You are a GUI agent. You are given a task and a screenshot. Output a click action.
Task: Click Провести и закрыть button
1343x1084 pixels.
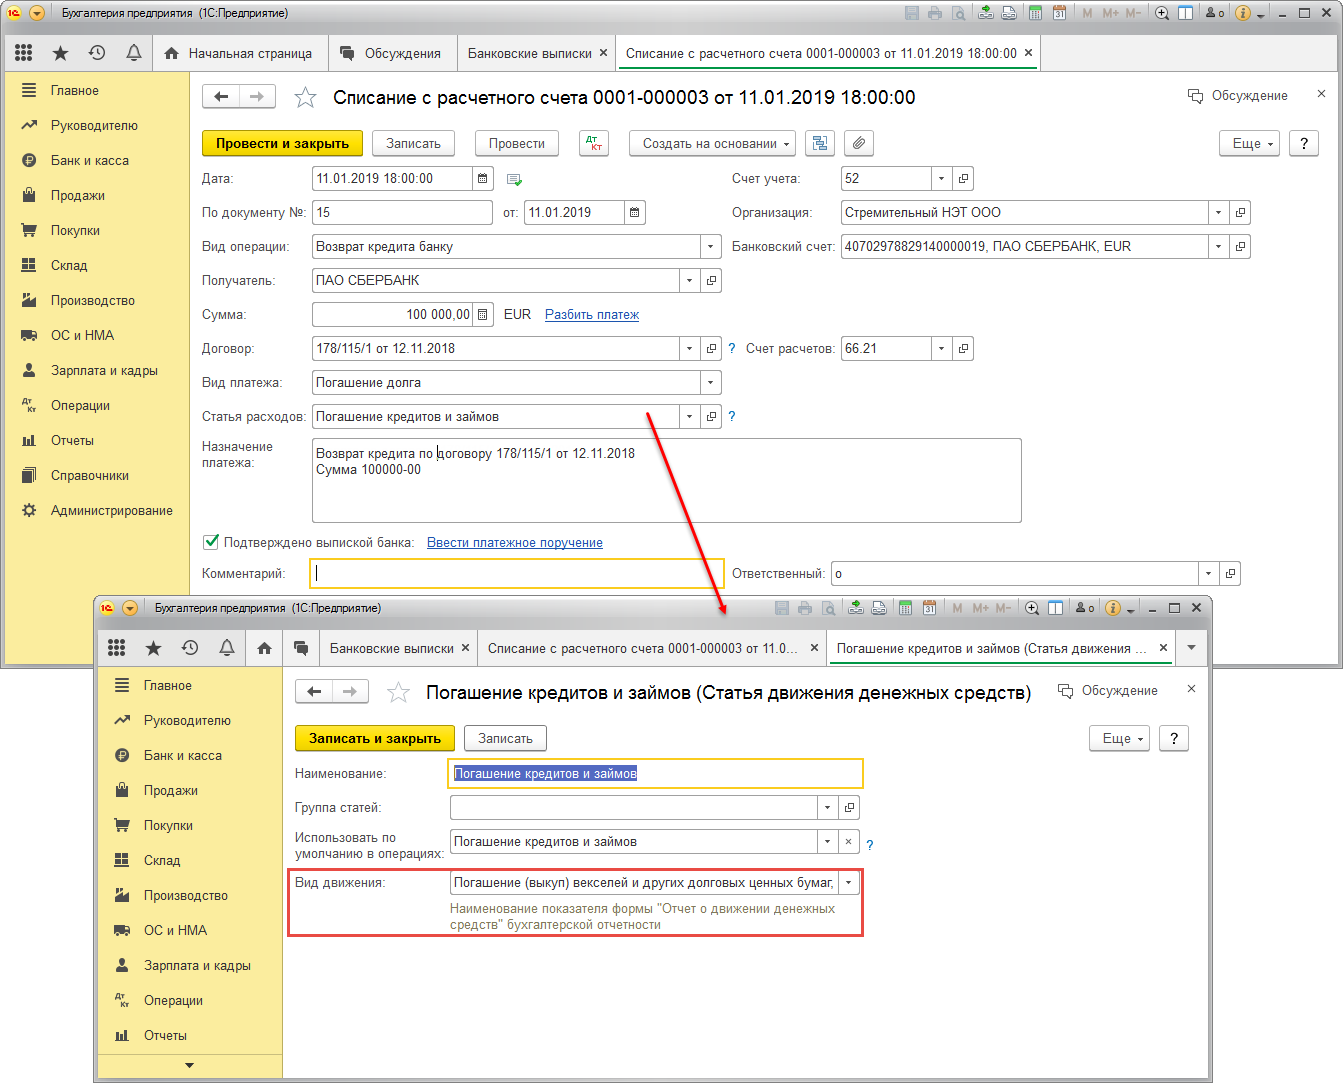282,144
